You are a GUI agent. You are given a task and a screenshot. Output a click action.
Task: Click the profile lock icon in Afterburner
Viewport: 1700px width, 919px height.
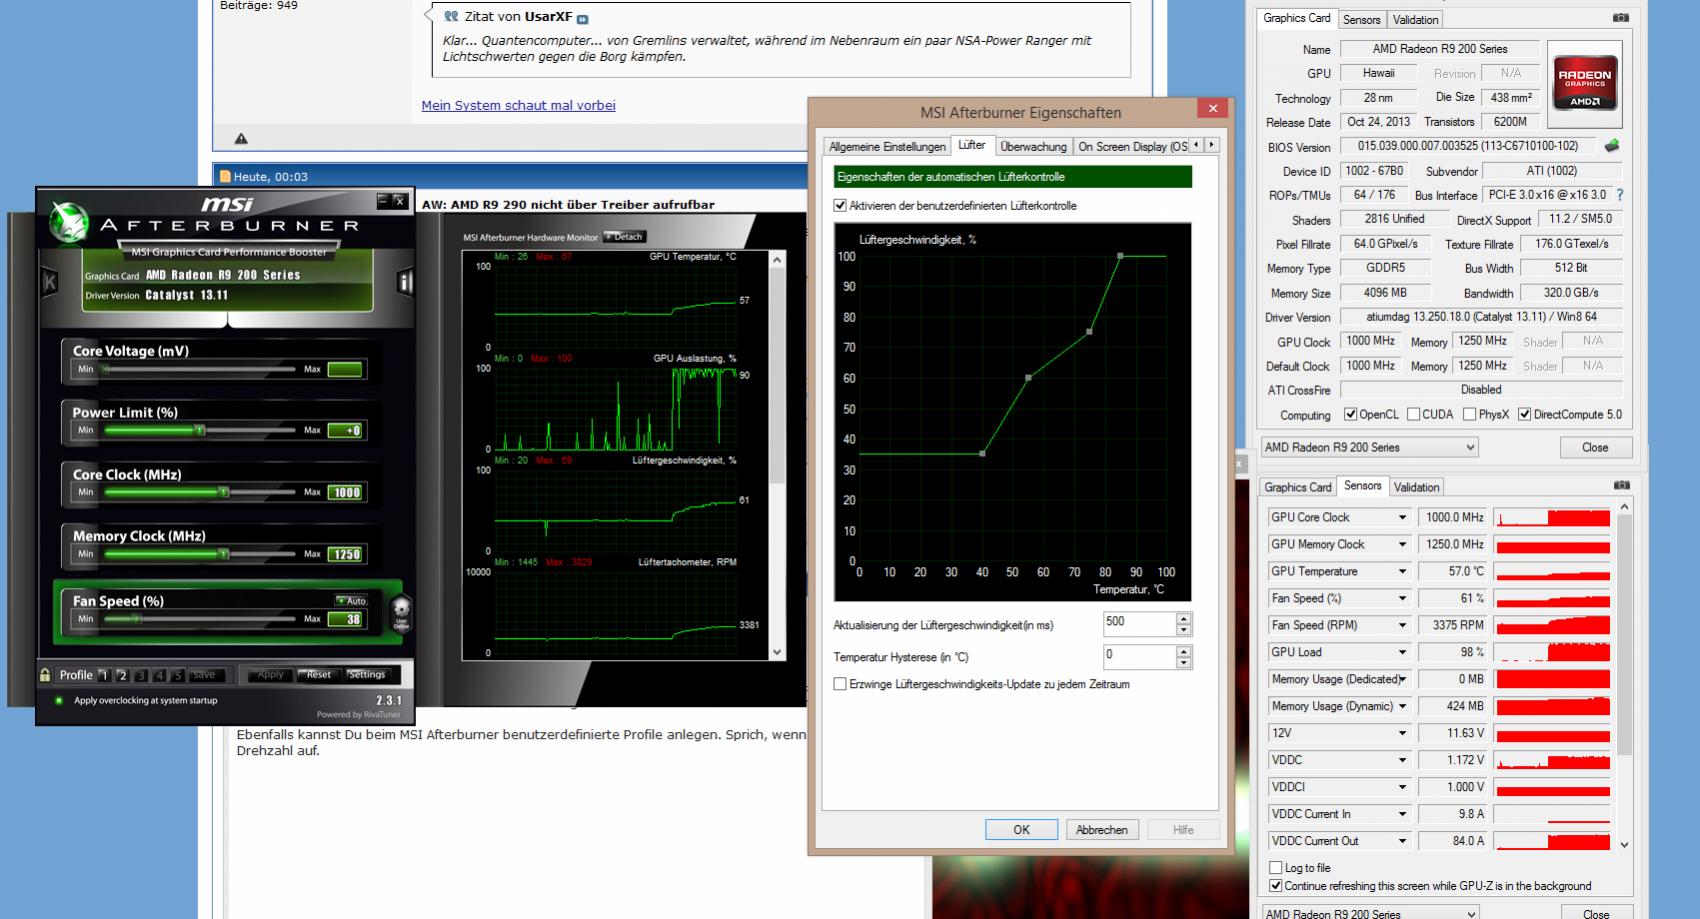tap(45, 675)
